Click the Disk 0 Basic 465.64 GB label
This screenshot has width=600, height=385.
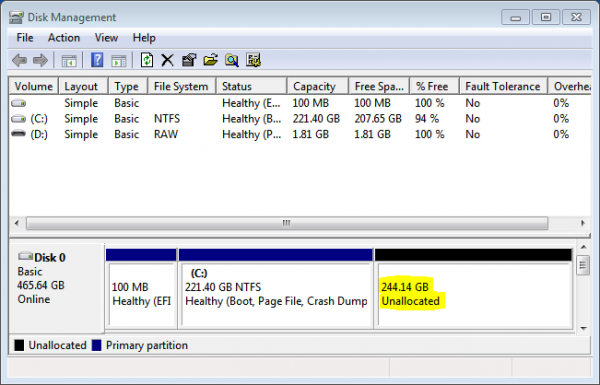click(x=56, y=288)
